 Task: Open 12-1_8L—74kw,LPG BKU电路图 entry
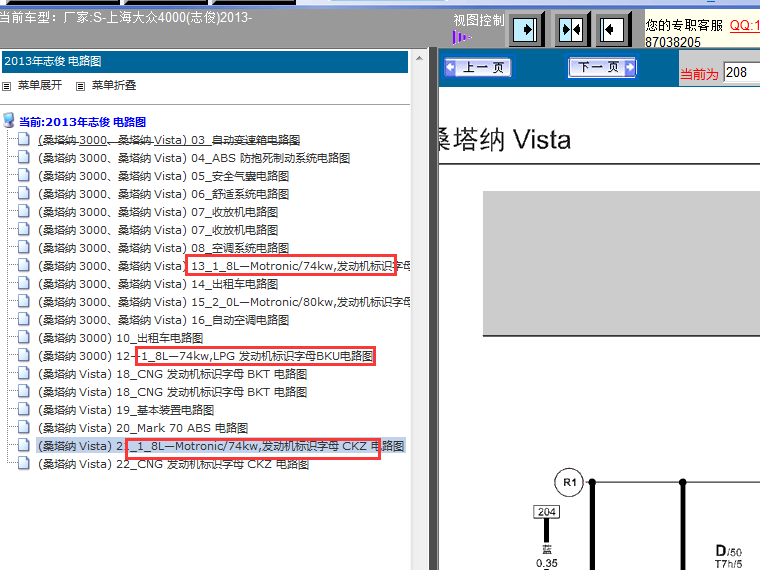point(206,356)
